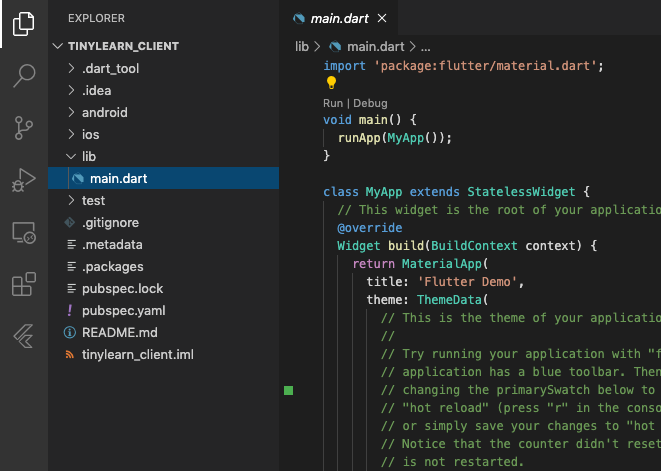661x471 pixels.
Task: Click the git icon beside .gitignore
Action: tap(70, 222)
